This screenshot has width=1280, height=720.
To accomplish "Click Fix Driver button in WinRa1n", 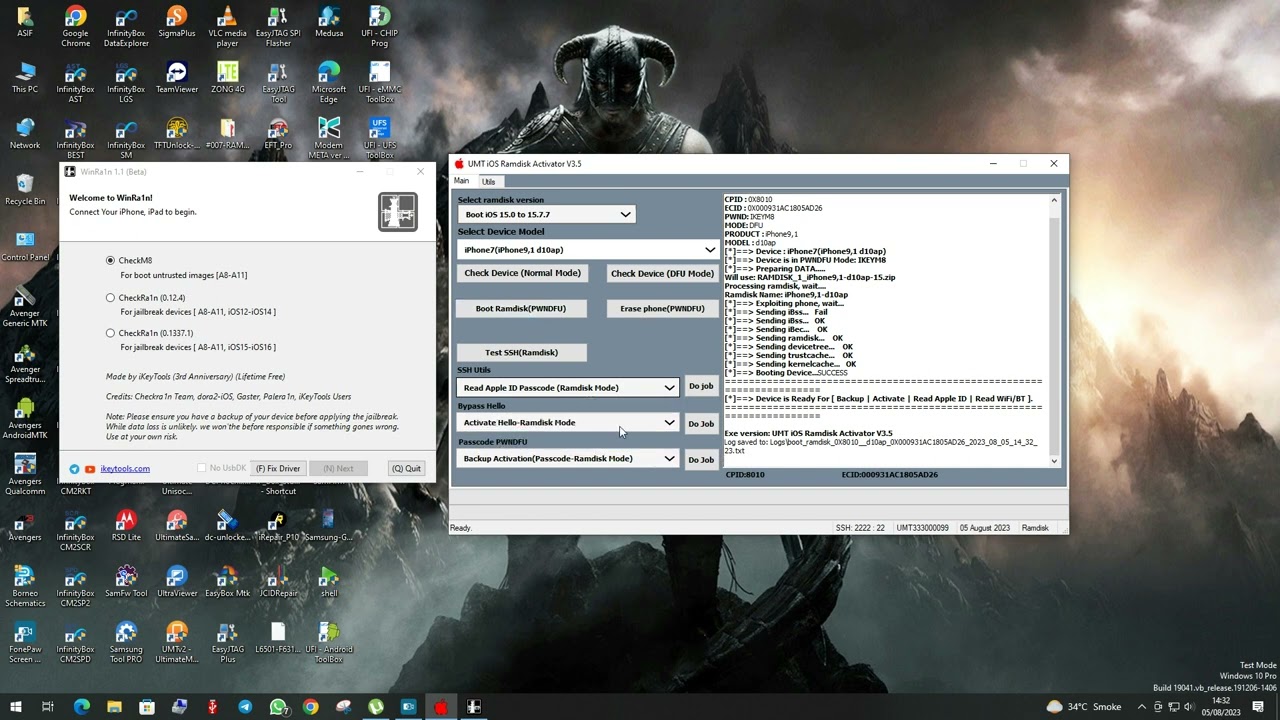I will click(x=278, y=468).
